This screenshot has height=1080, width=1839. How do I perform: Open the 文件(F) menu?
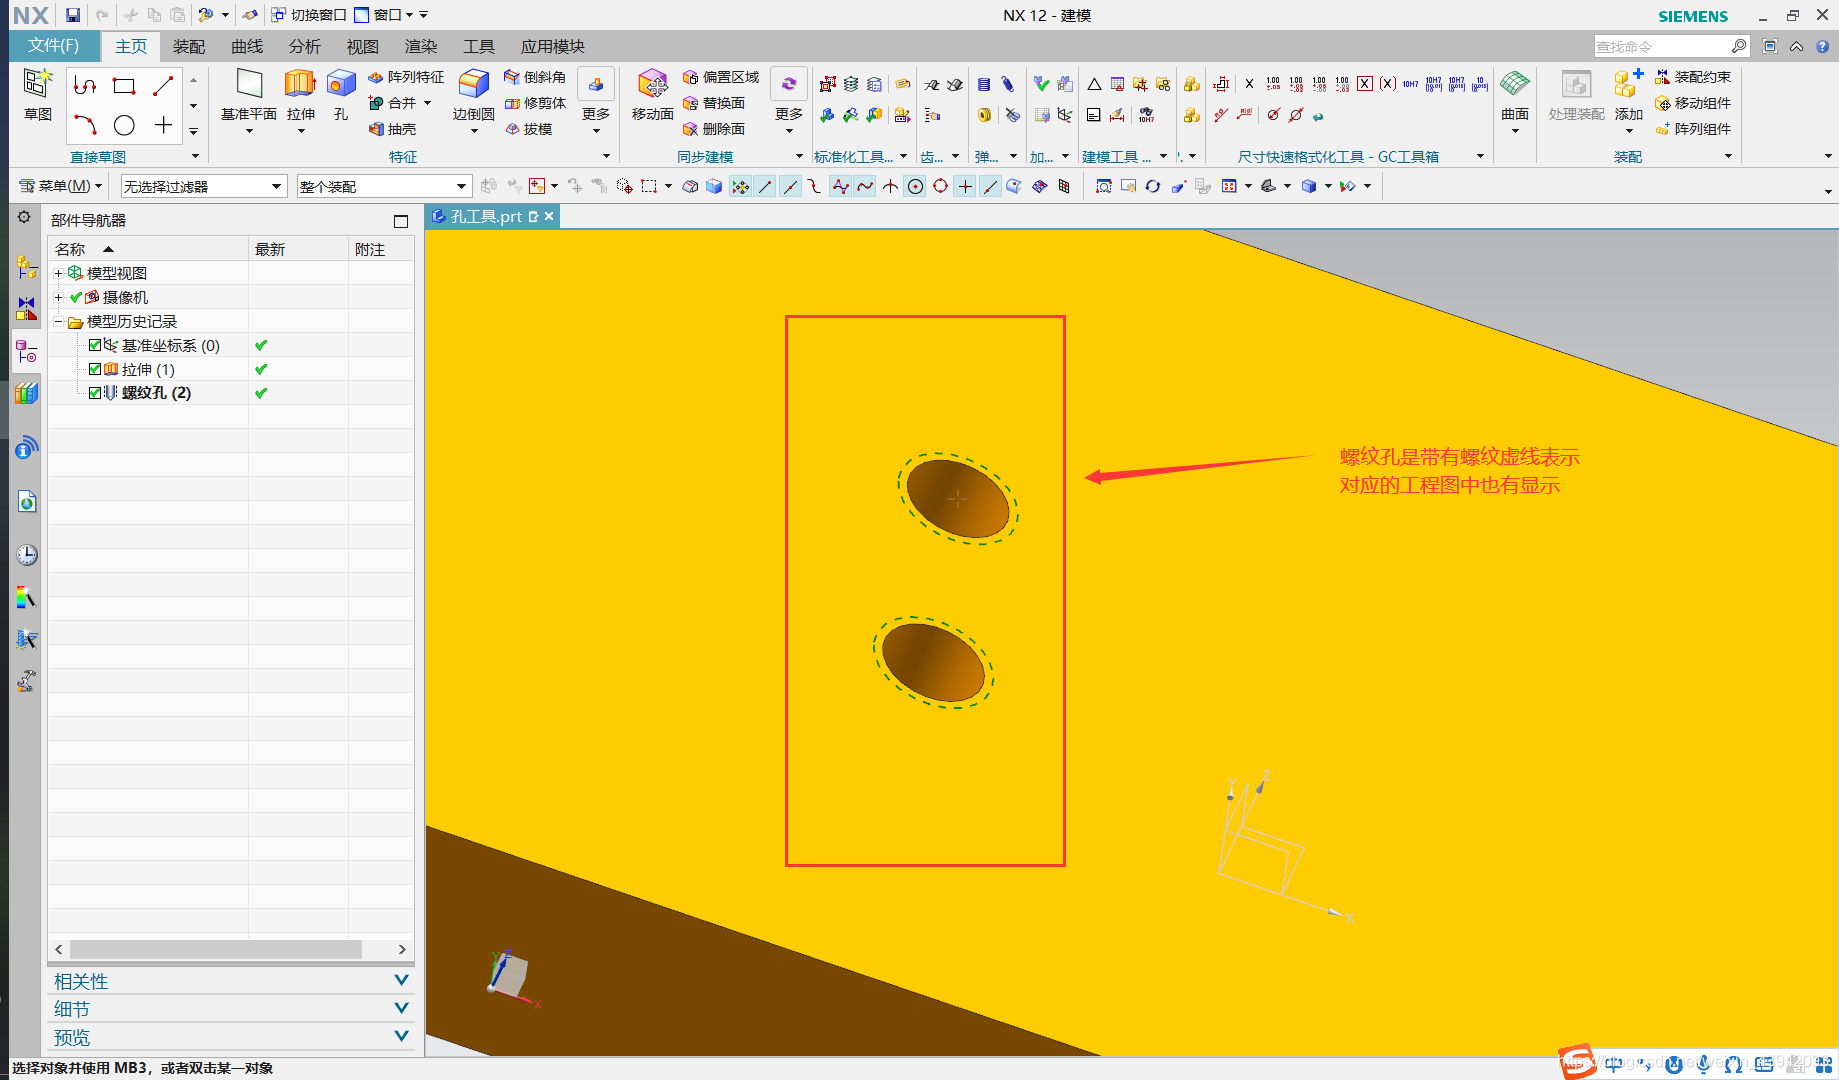pos(54,46)
